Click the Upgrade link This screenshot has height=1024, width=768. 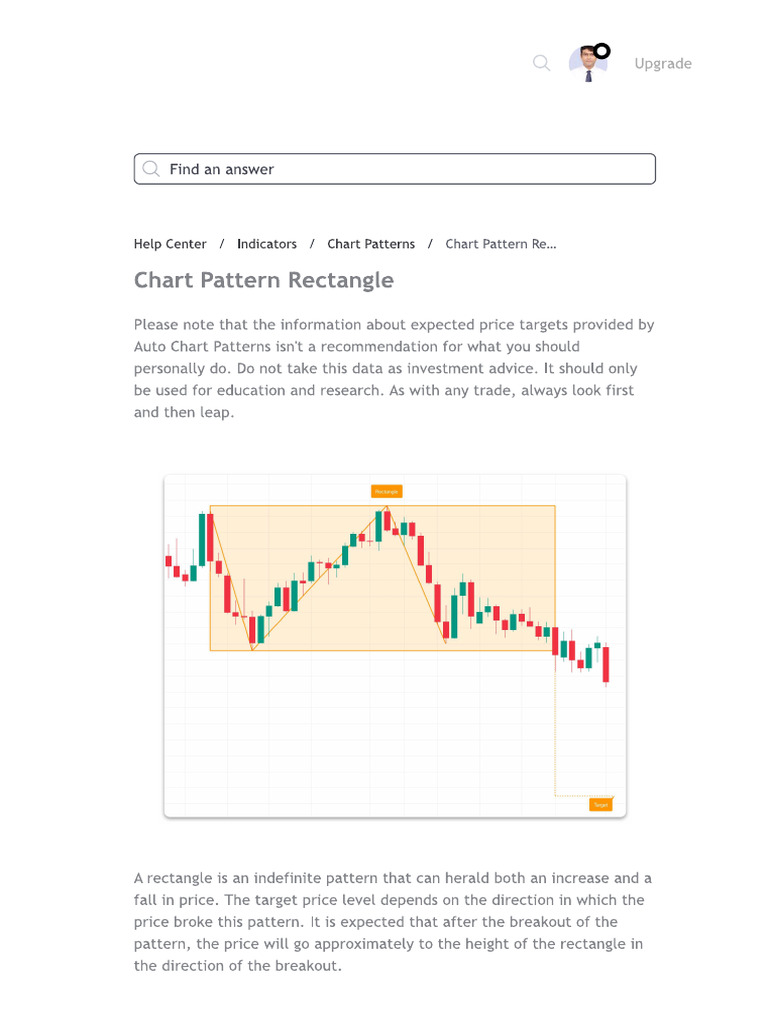click(x=663, y=63)
